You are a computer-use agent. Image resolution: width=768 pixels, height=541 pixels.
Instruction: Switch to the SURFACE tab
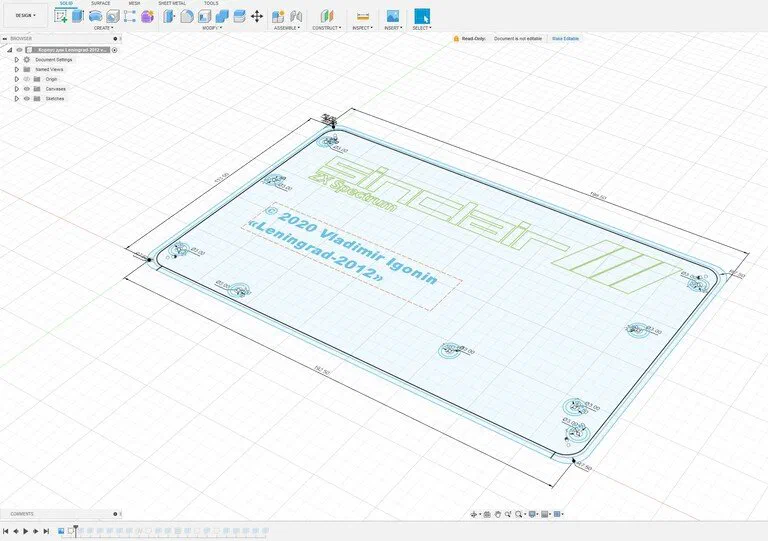100,3
